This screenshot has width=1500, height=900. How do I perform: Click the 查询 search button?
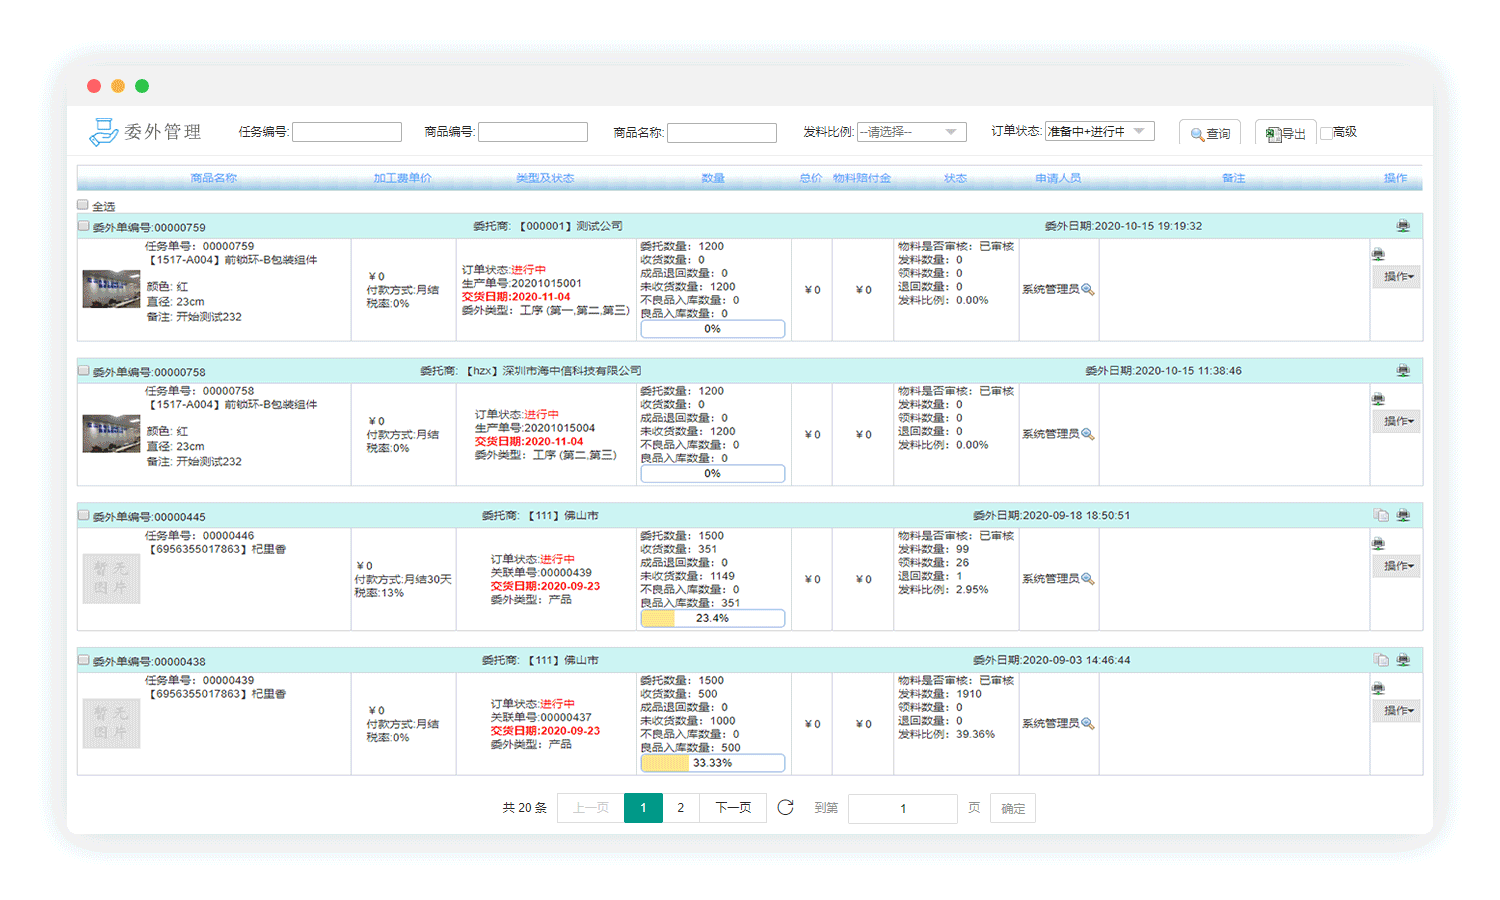point(1210,133)
